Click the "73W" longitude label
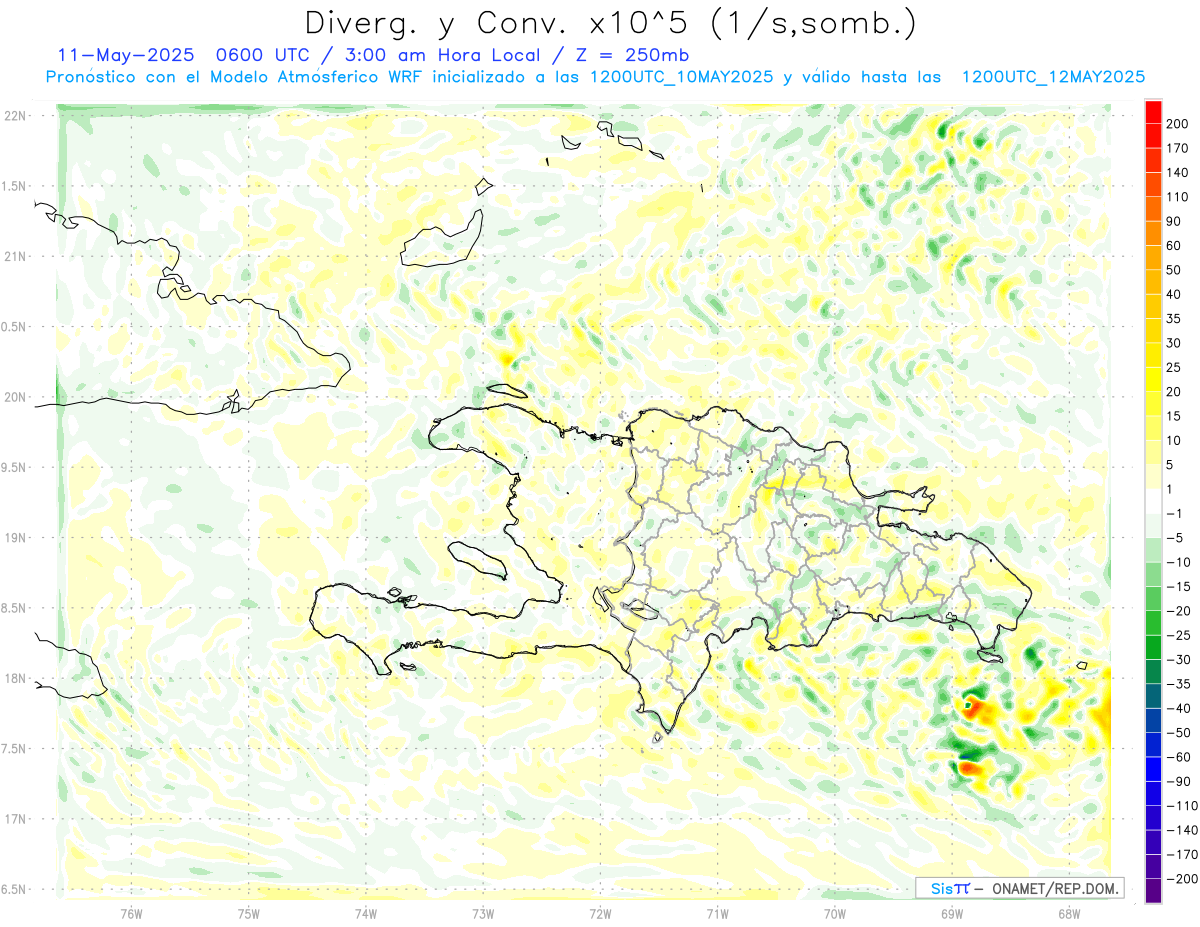Screen dimensions: 1200x927 point(483,913)
